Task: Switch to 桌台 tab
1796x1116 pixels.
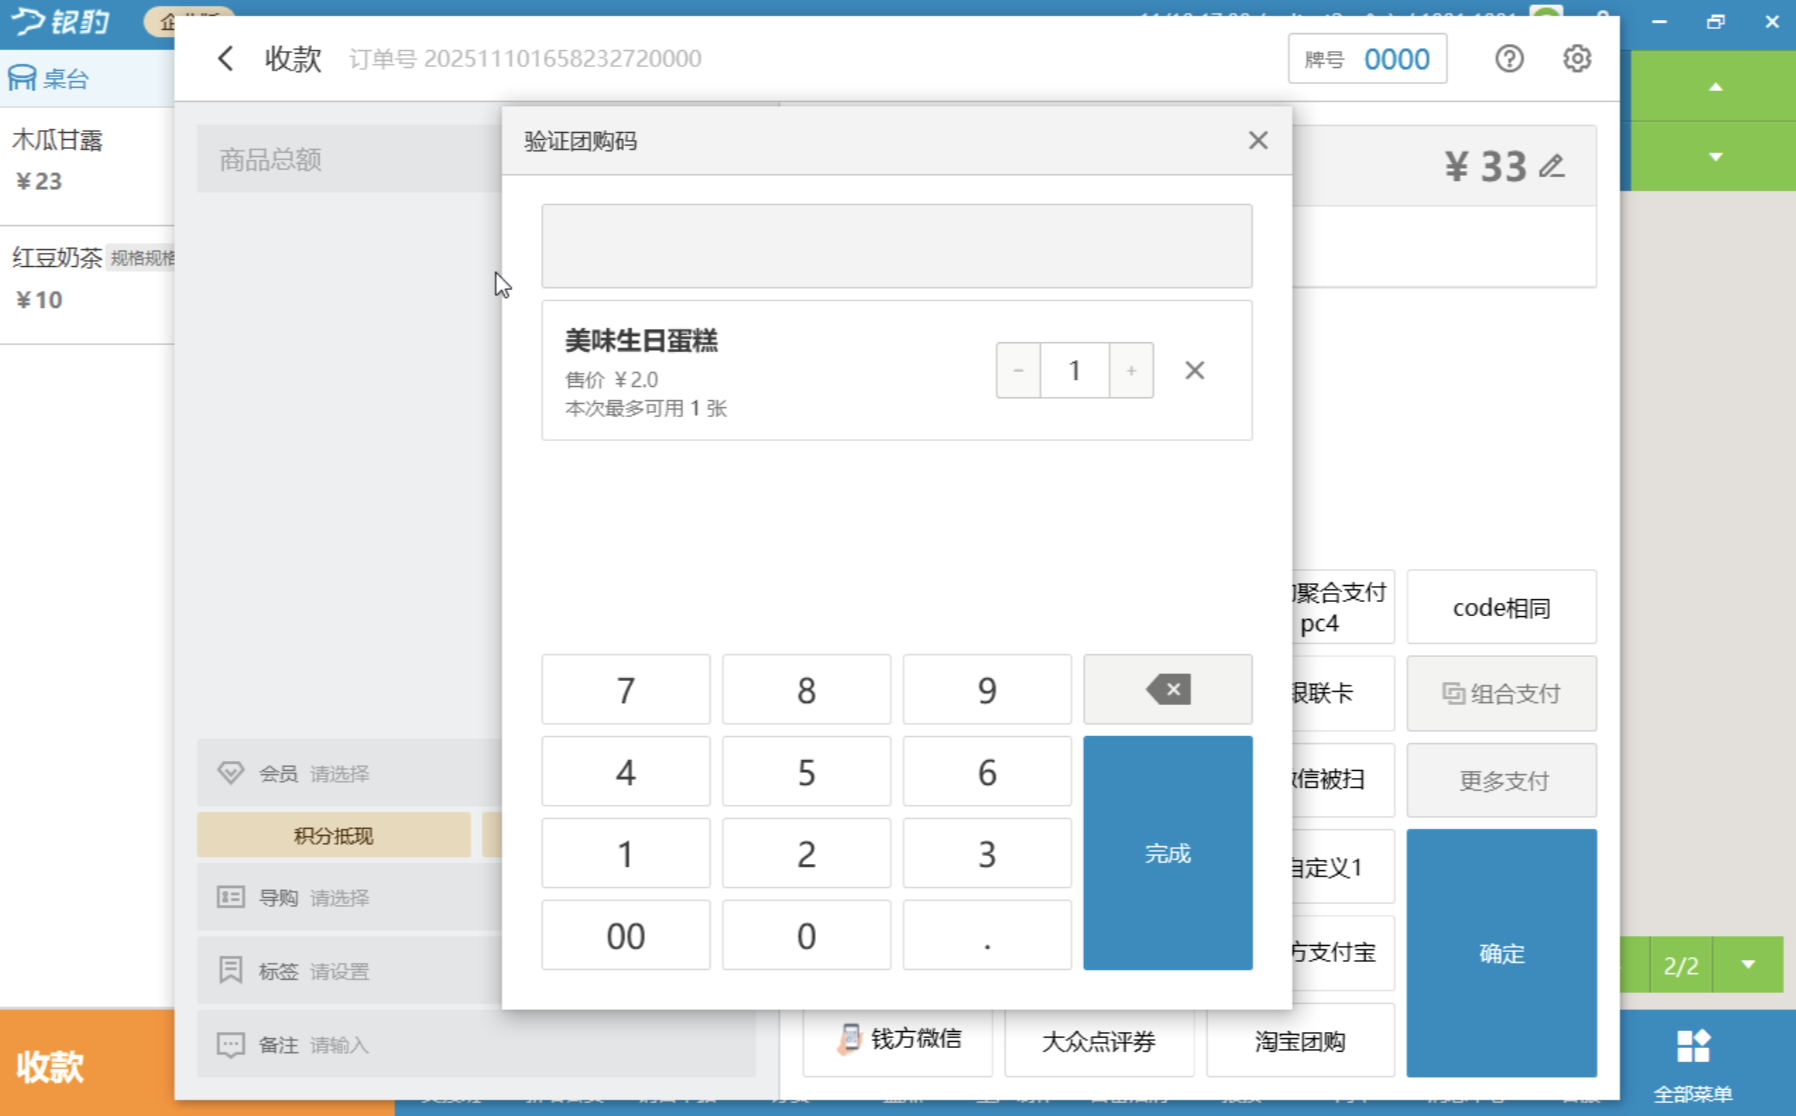Action: pyautogui.click(x=50, y=78)
